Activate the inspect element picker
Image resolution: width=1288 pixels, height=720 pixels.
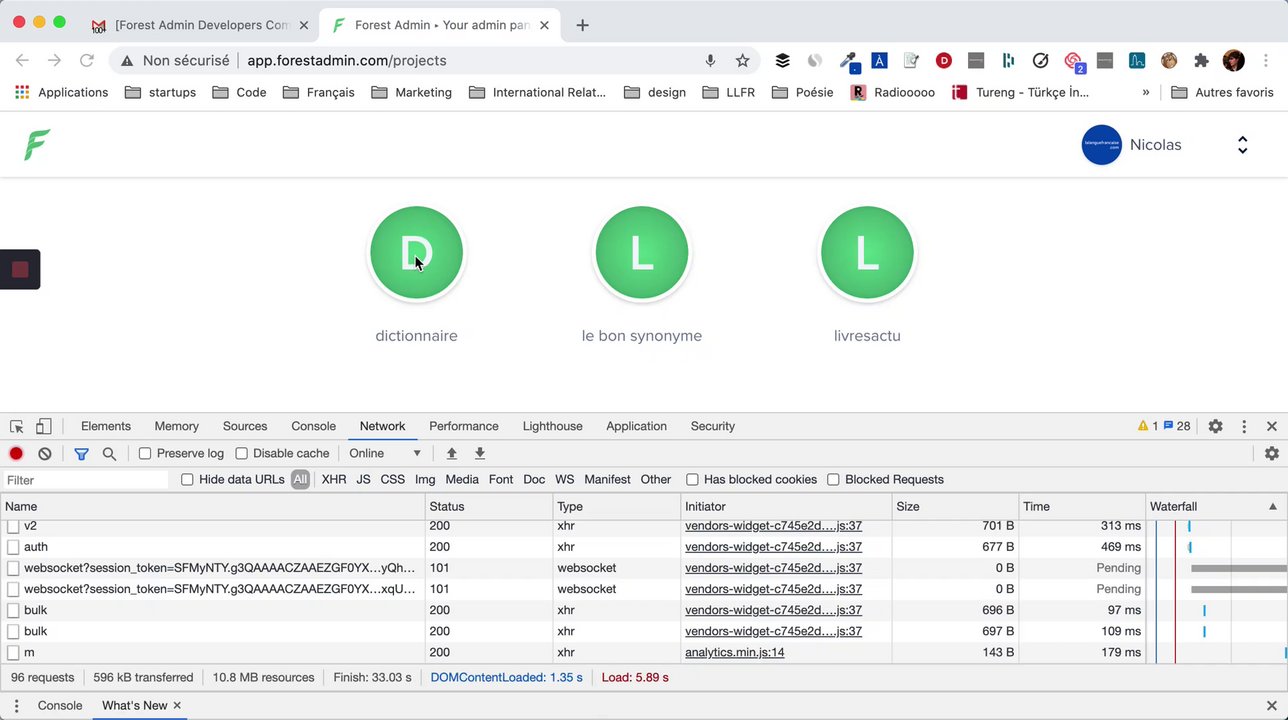pos(17,426)
